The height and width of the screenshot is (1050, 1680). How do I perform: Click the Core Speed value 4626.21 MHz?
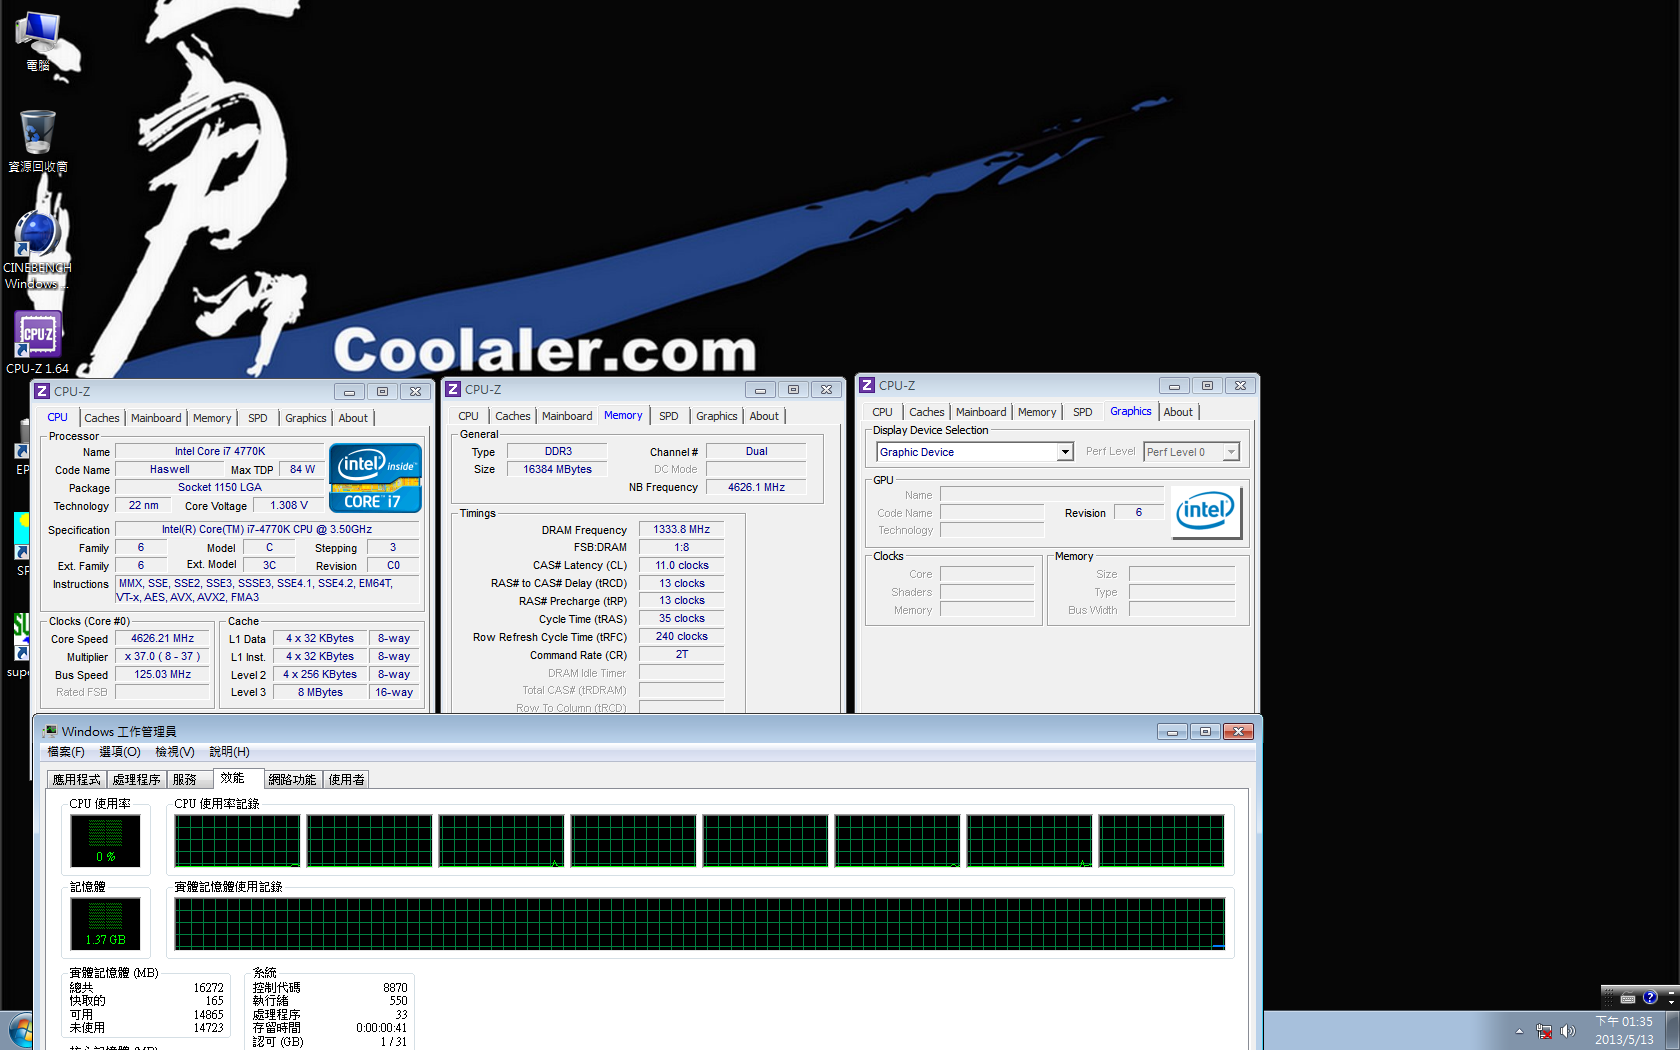click(162, 638)
